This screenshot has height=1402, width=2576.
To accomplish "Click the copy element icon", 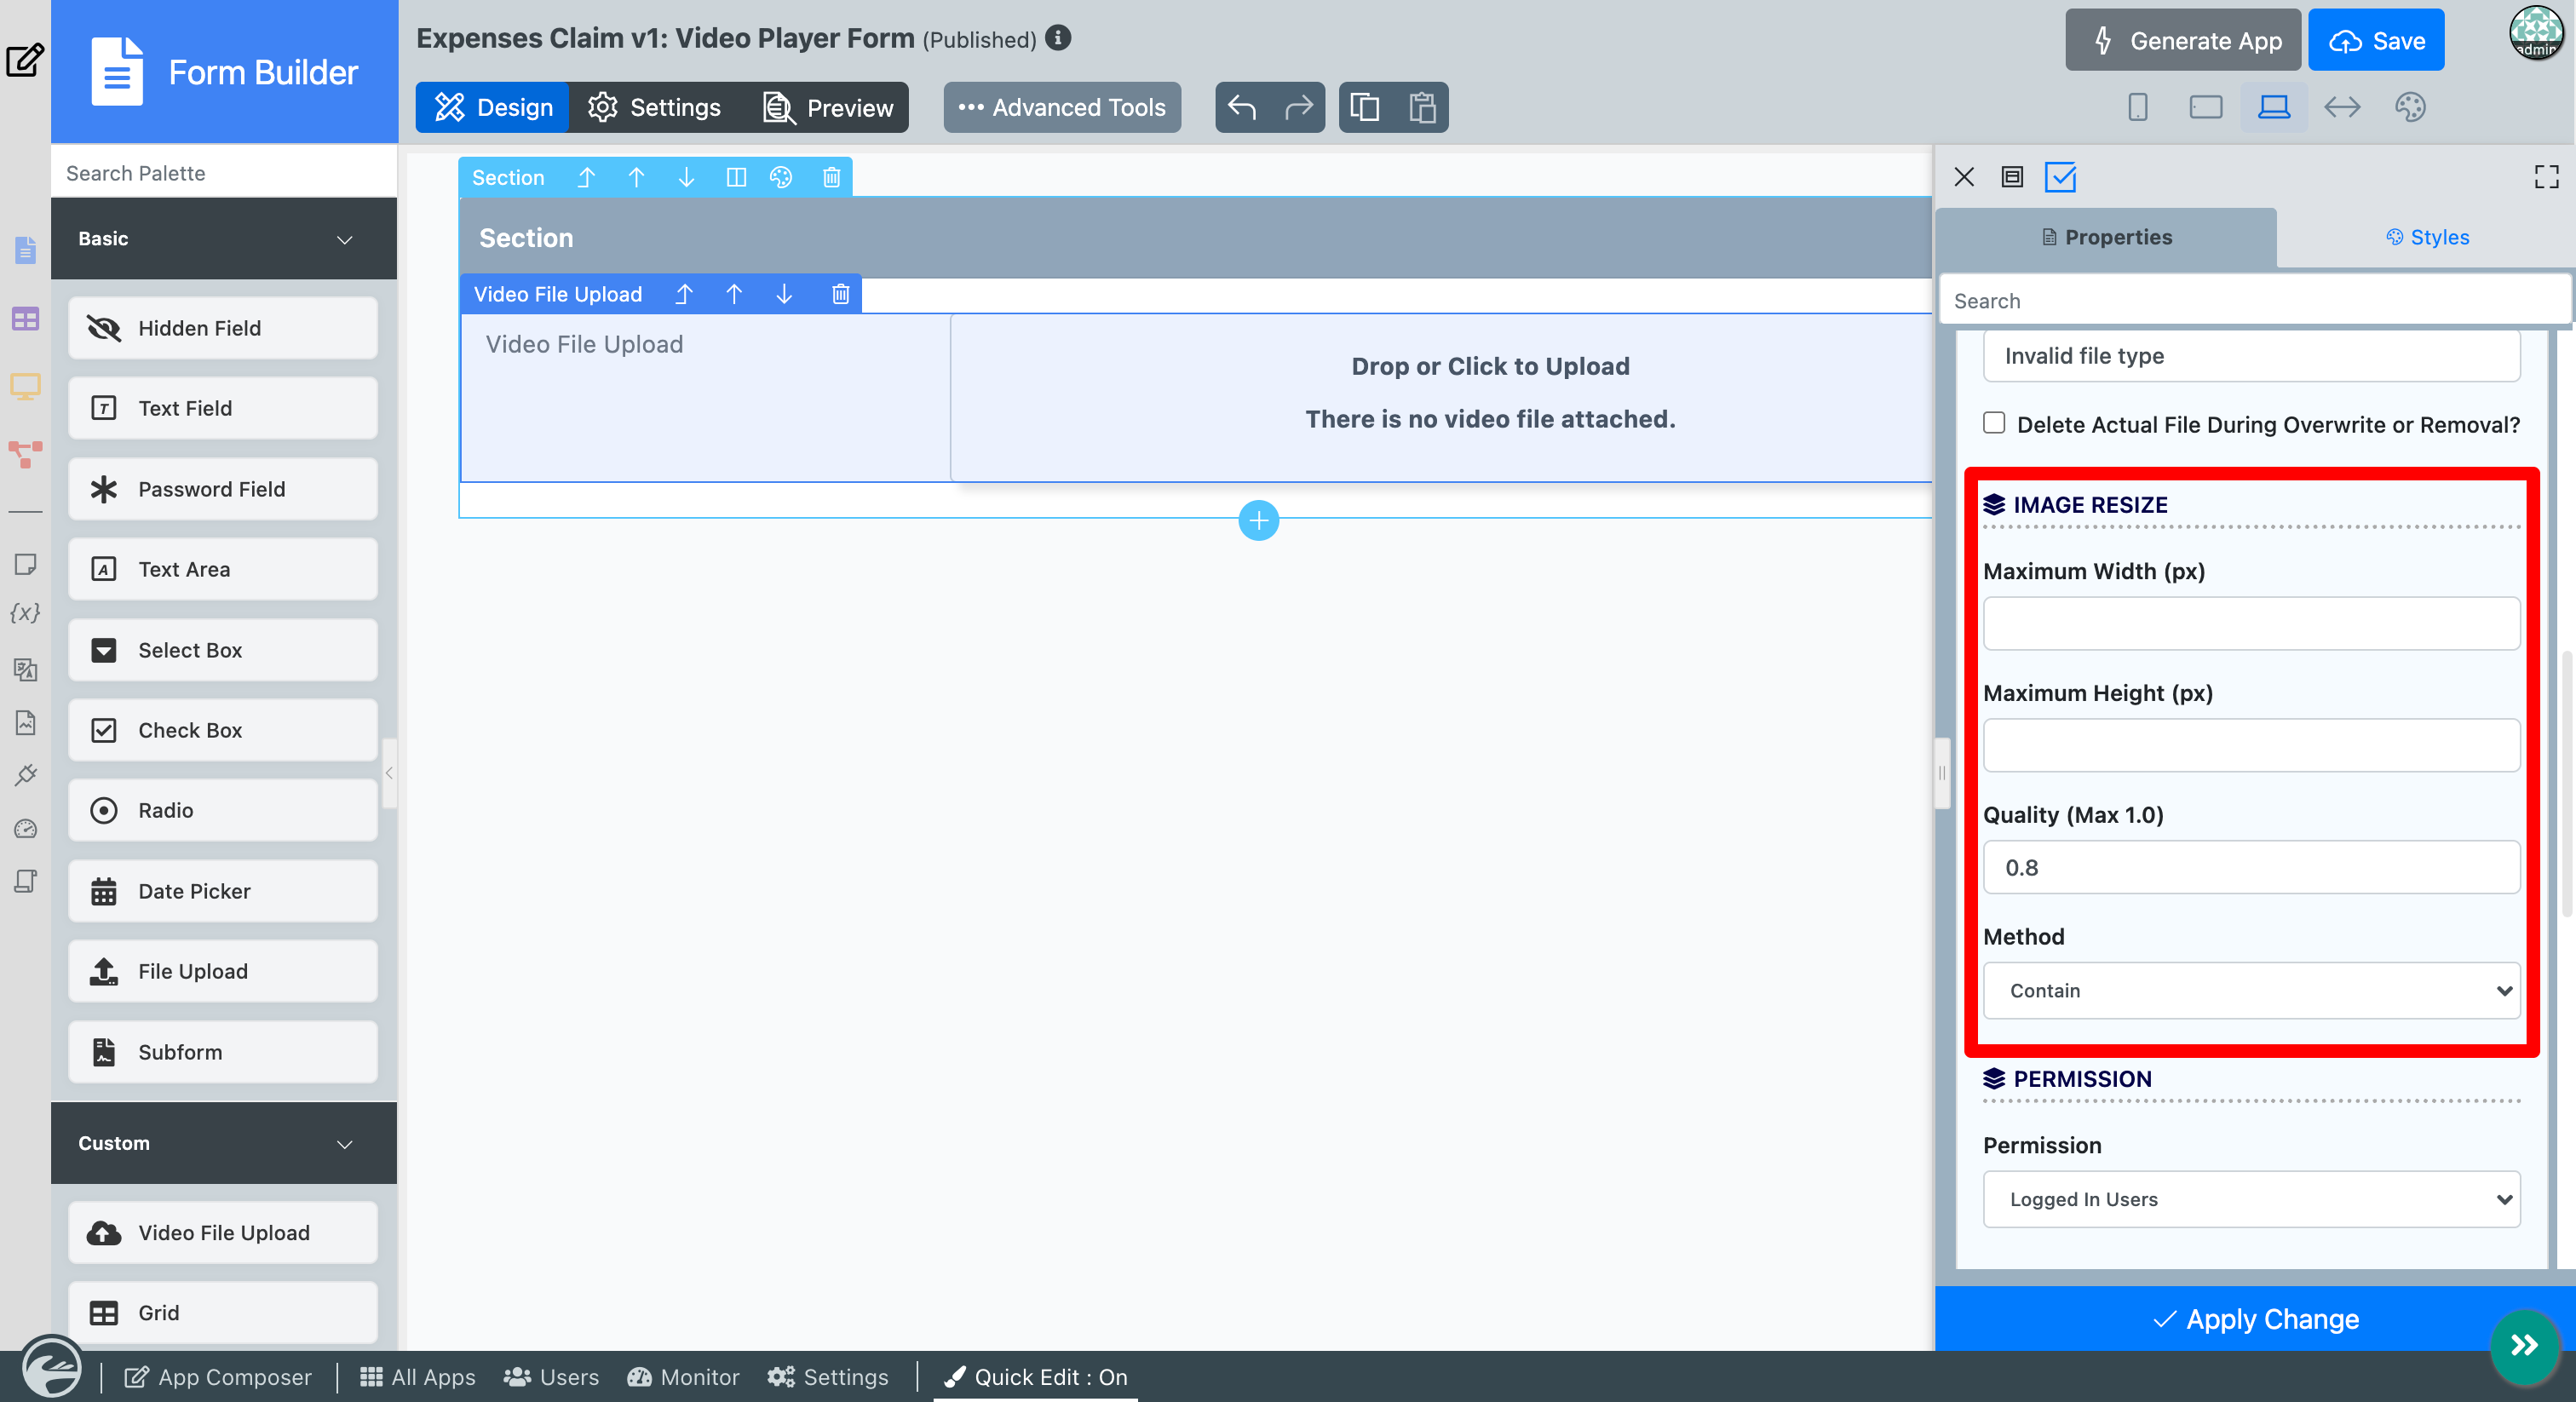I will coord(1365,107).
